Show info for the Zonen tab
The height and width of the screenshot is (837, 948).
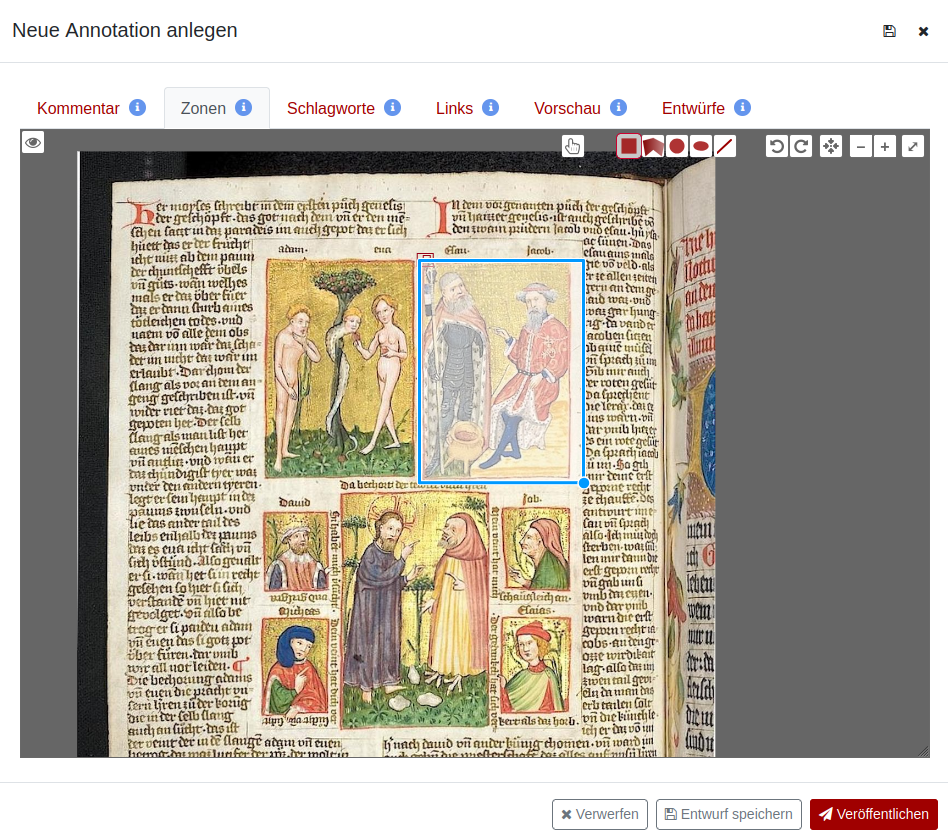pyautogui.click(x=243, y=108)
